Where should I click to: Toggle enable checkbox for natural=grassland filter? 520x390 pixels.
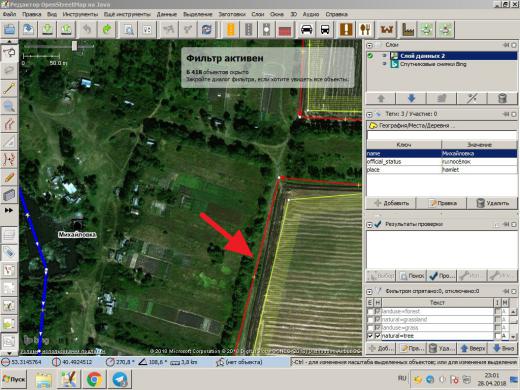tap(370, 319)
